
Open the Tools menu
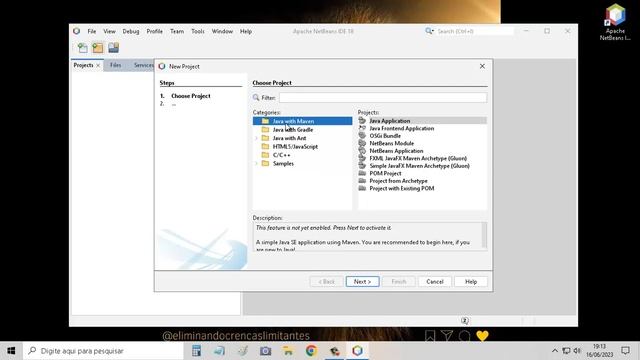[198, 31]
